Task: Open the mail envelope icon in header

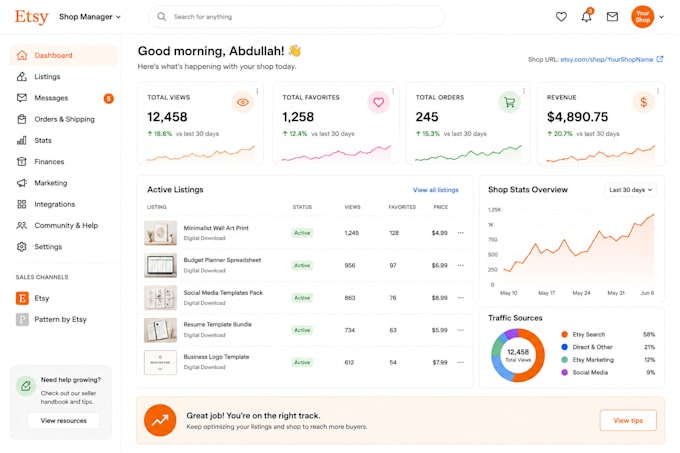Action: pos(612,17)
